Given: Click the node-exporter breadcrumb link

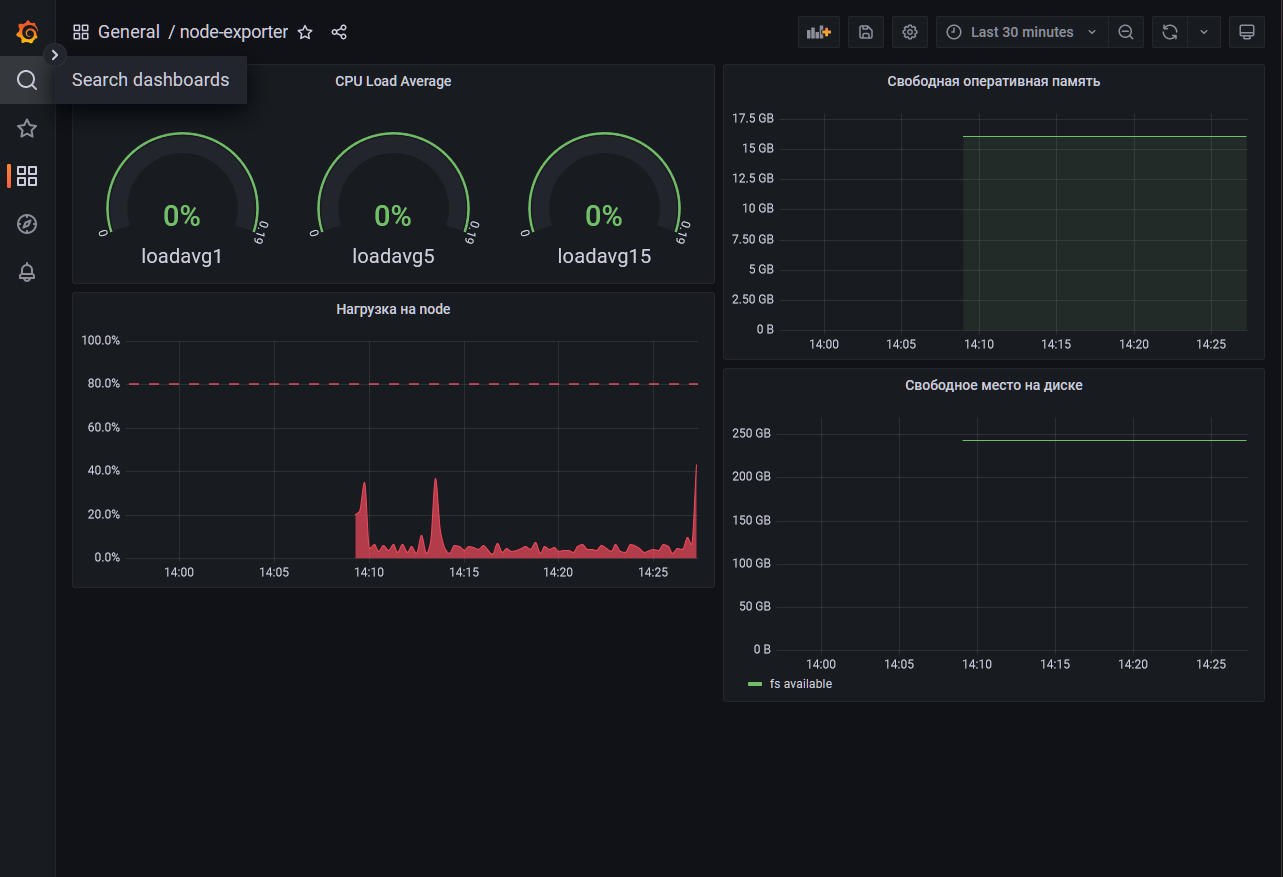Looking at the screenshot, I should (233, 31).
